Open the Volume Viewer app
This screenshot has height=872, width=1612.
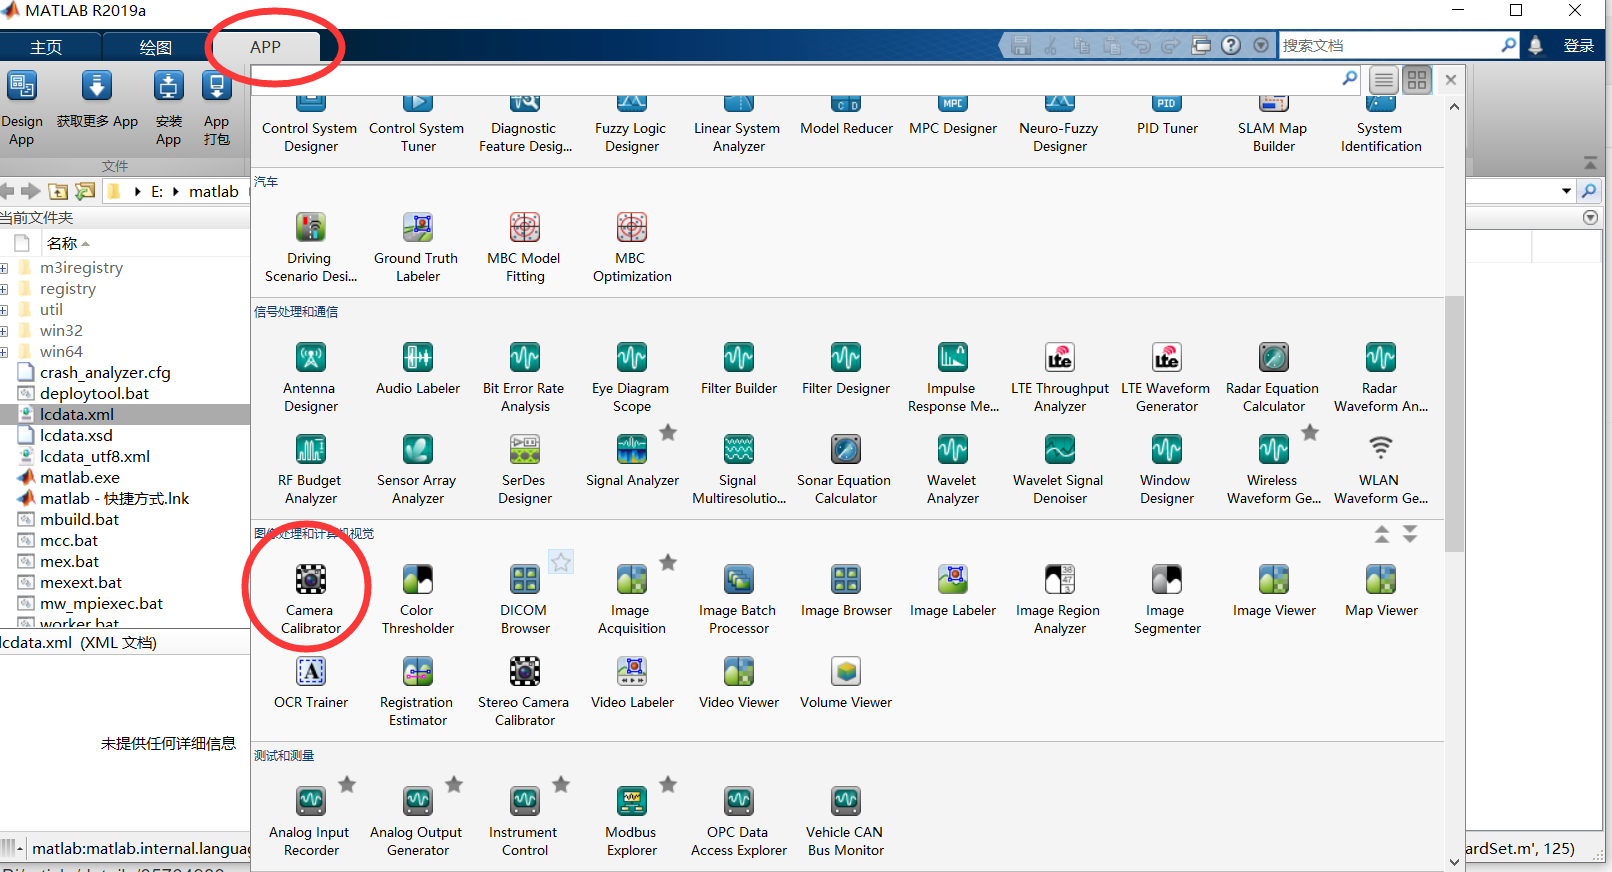point(846,684)
